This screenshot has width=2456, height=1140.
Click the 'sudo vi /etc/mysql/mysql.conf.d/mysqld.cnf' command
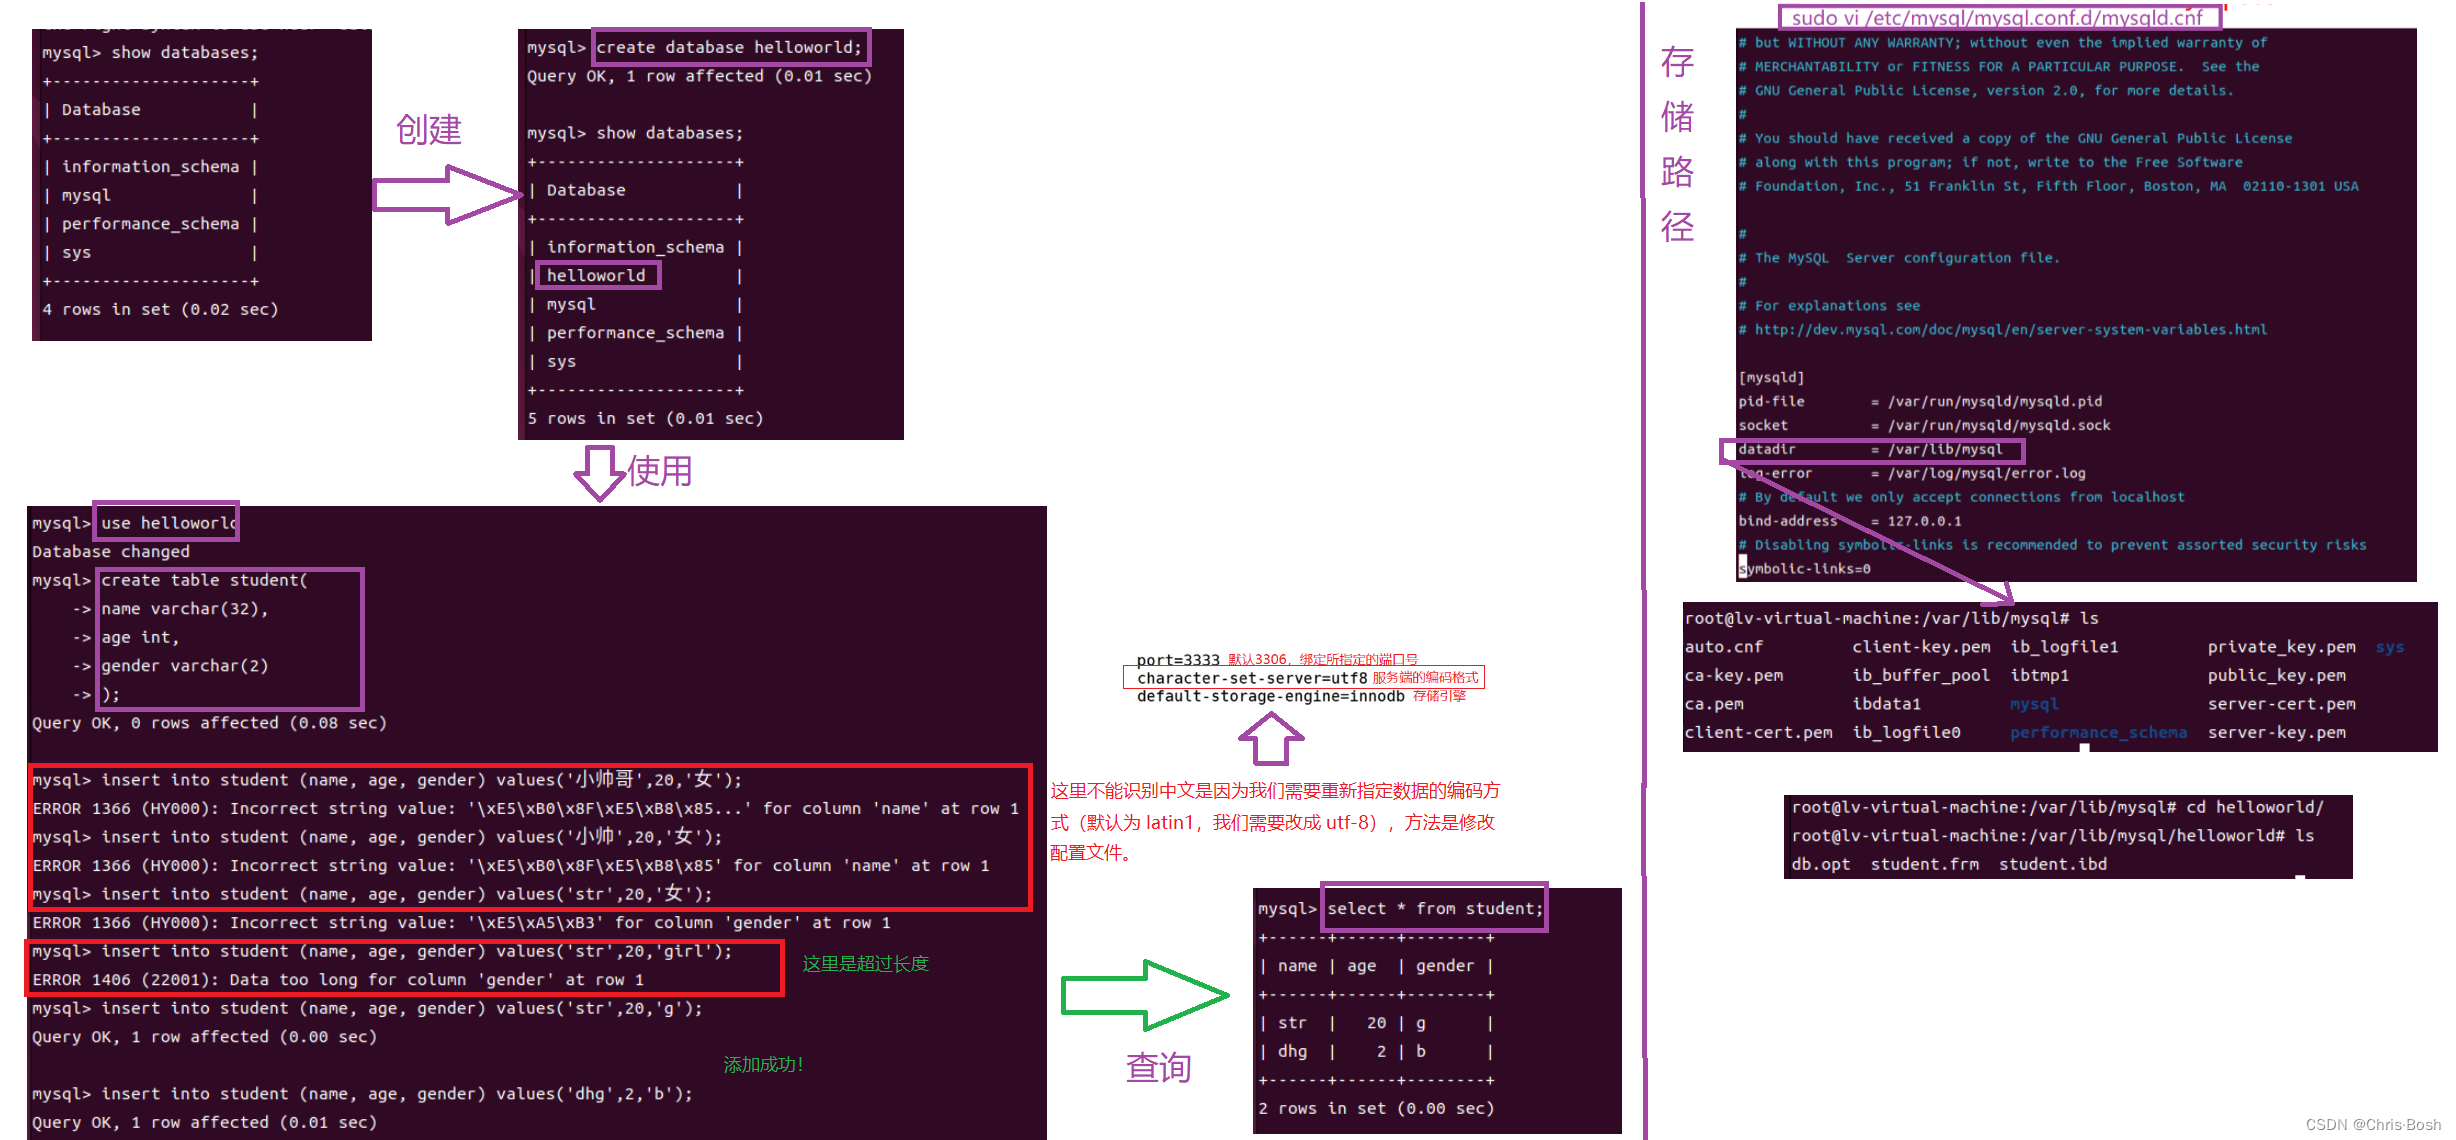[1997, 18]
